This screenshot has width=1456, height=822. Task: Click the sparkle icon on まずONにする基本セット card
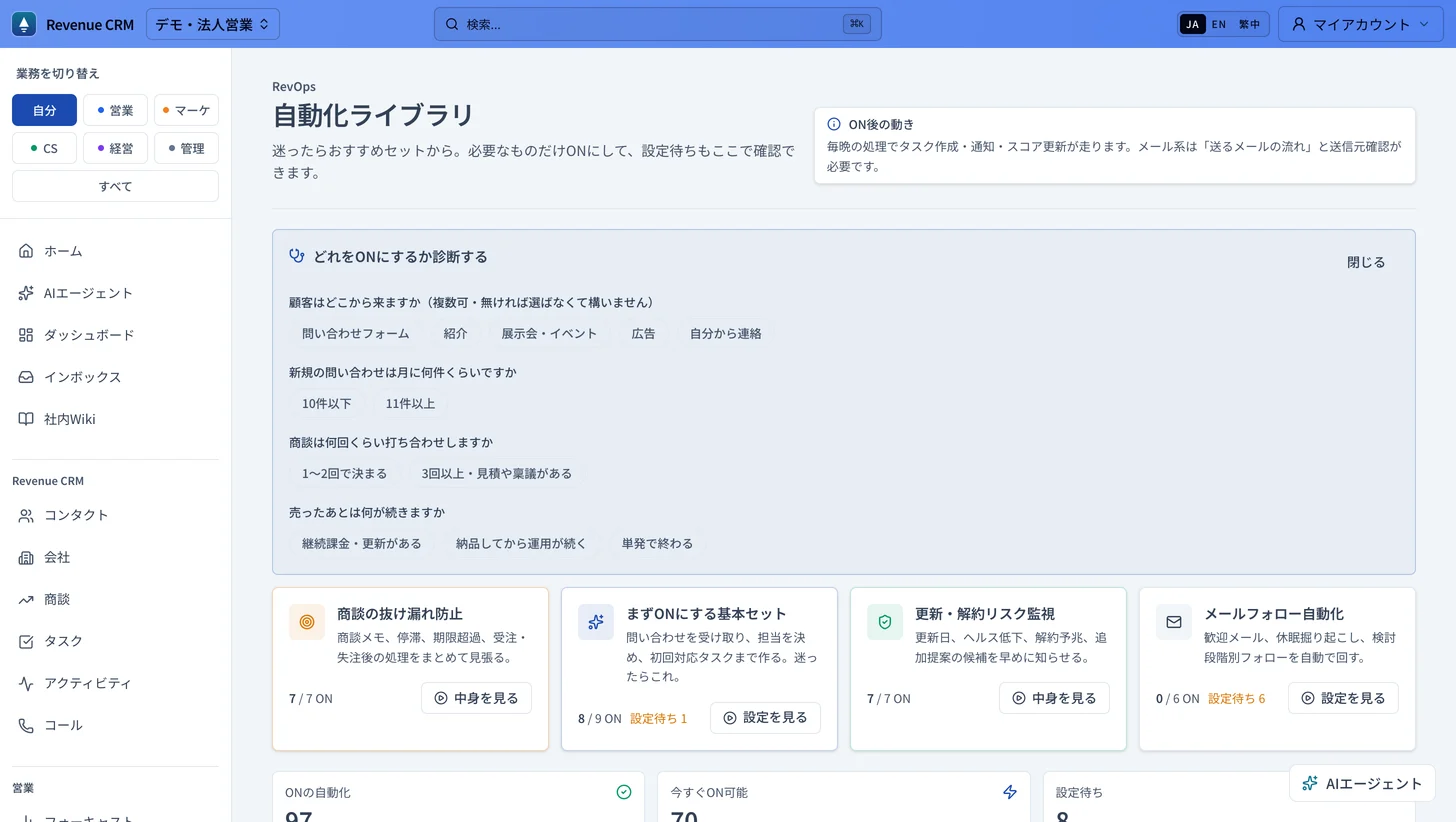click(x=596, y=622)
